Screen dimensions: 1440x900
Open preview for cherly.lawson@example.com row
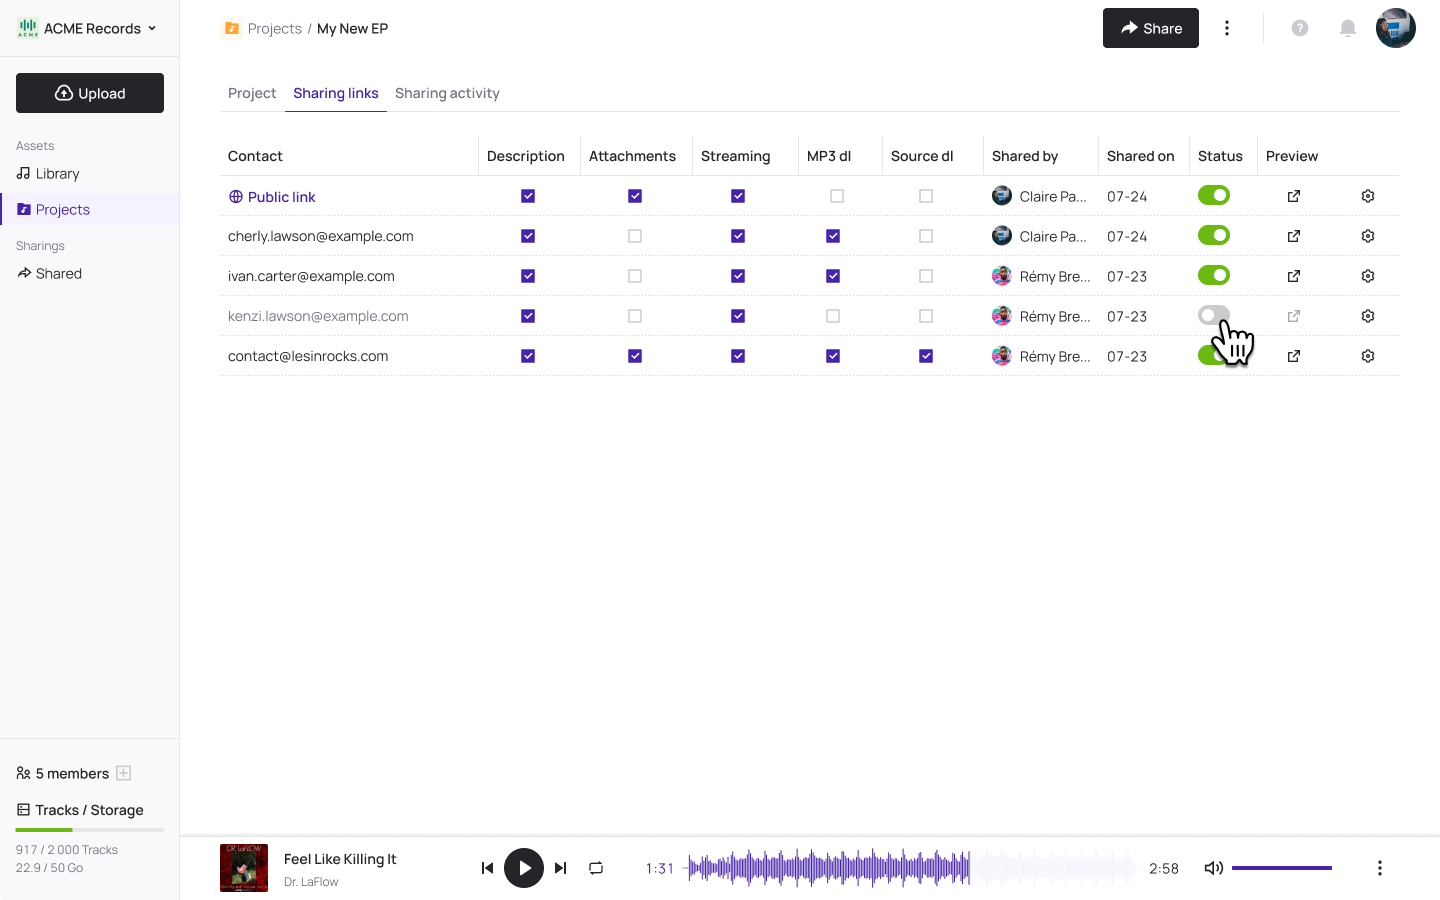(x=1294, y=236)
